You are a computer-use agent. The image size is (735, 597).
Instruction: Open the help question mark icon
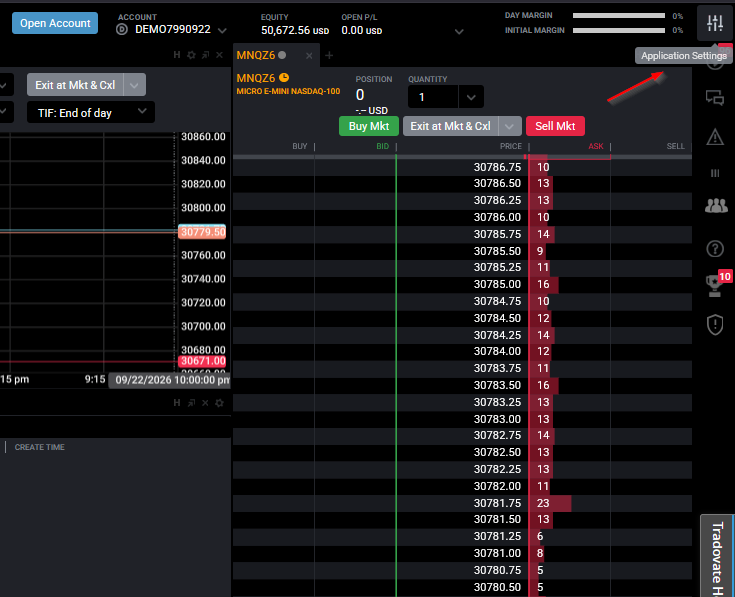click(x=715, y=248)
